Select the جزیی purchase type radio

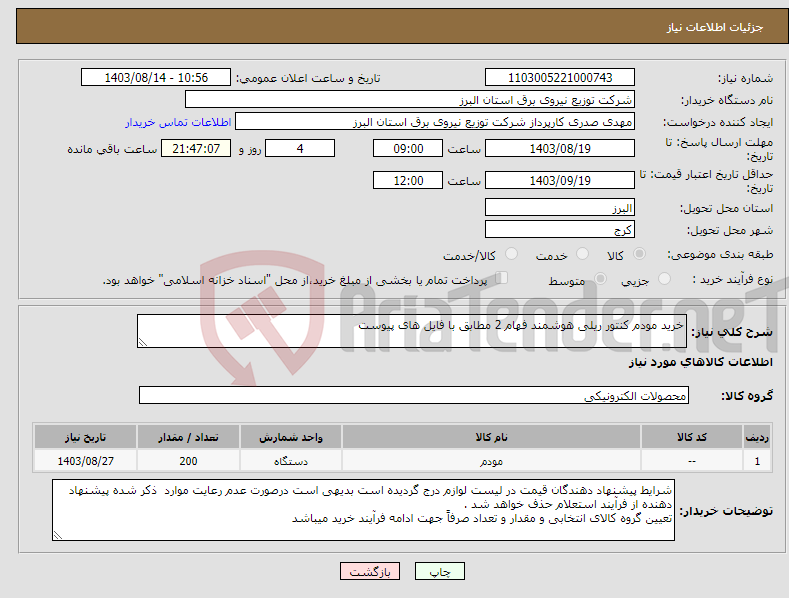point(664,279)
